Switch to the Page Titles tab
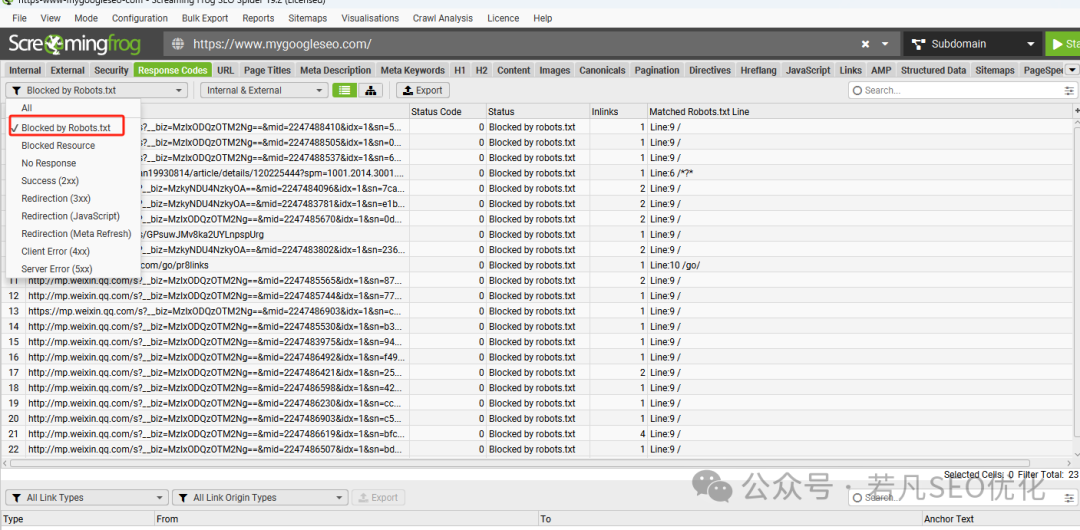Viewport: 1080px width, 530px height. 267,70
